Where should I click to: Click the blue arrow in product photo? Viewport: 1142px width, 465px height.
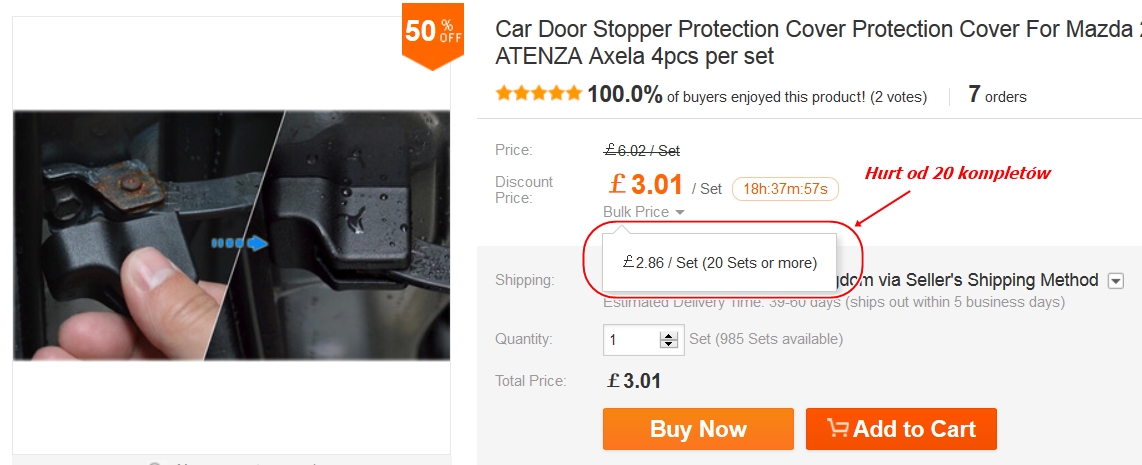[x=240, y=243]
